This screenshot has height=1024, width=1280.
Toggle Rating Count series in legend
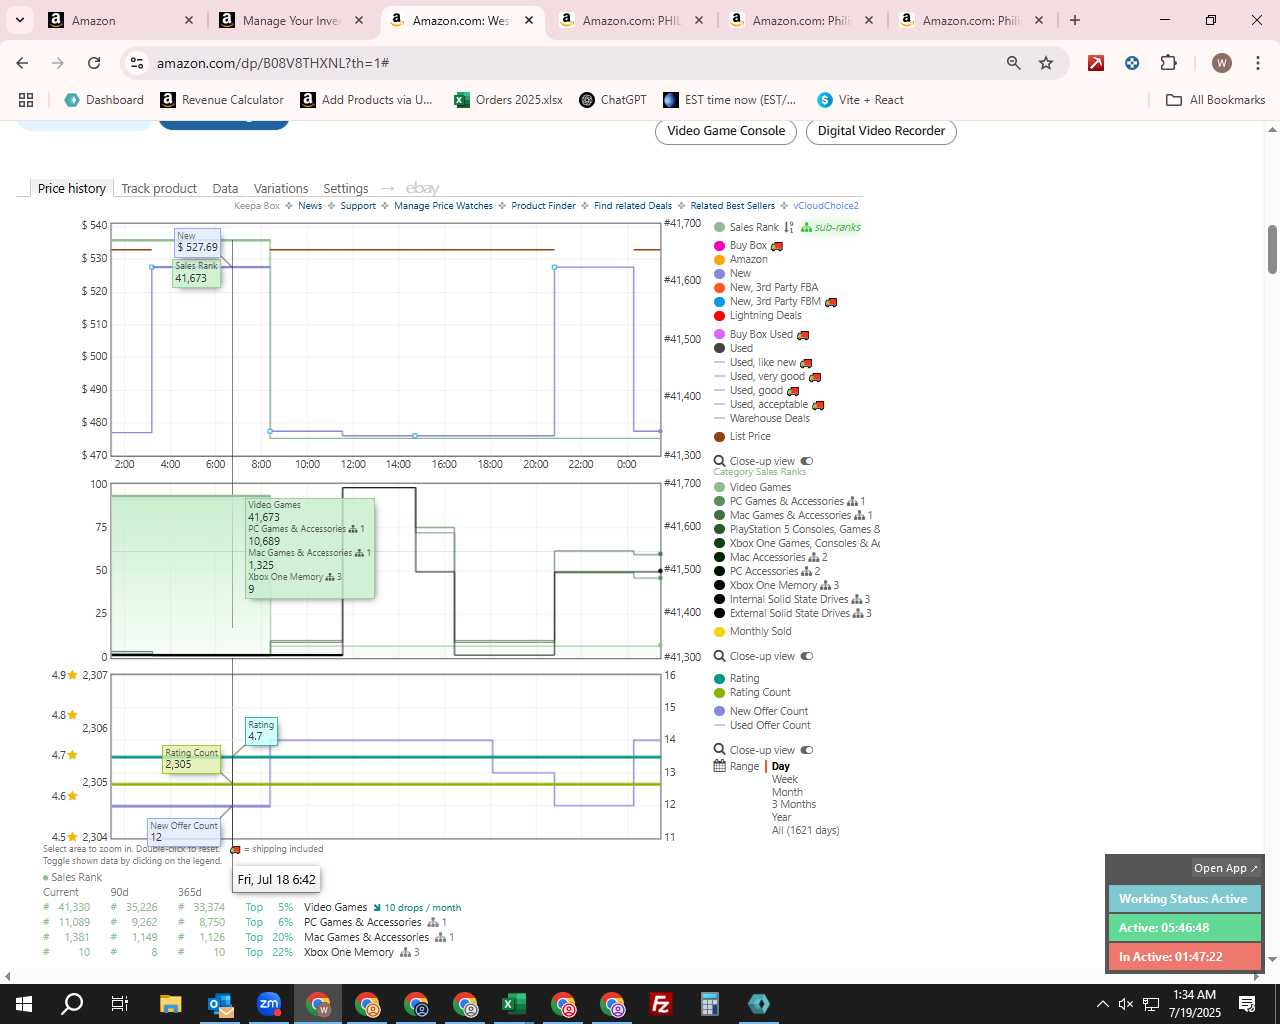tap(752, 692)
